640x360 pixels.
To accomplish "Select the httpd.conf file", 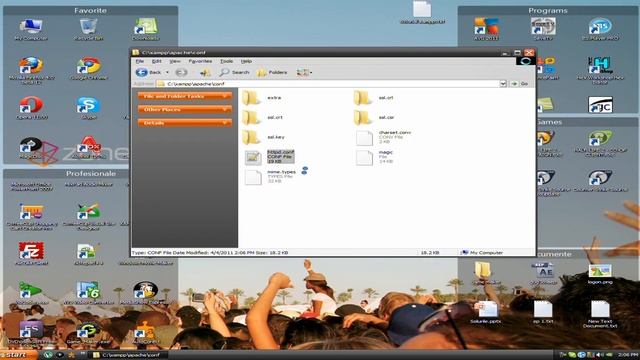I will 269,157.
